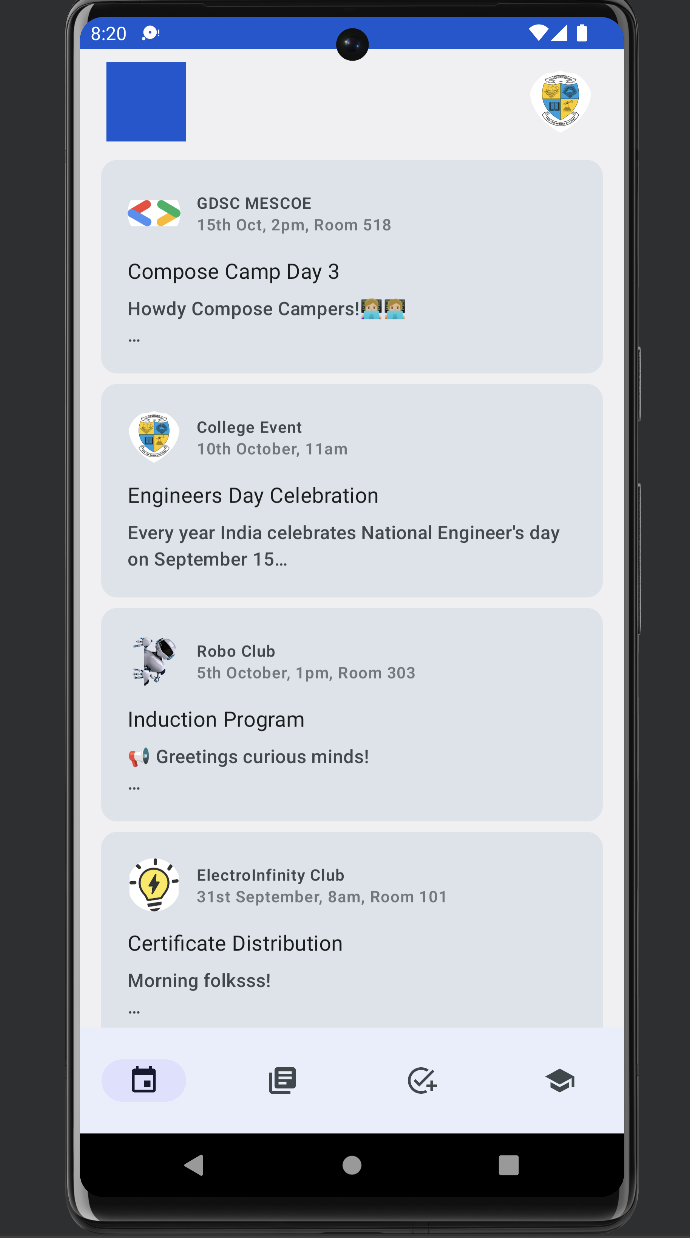This screenshot has height=1238, width=690.
Task: Open the graduation cap academics section
Action: (x=560, y=1080)
